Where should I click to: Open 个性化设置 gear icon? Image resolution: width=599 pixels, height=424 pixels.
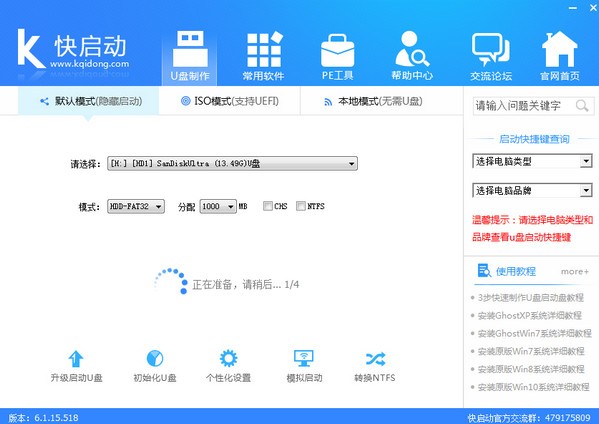click(228, 359)
